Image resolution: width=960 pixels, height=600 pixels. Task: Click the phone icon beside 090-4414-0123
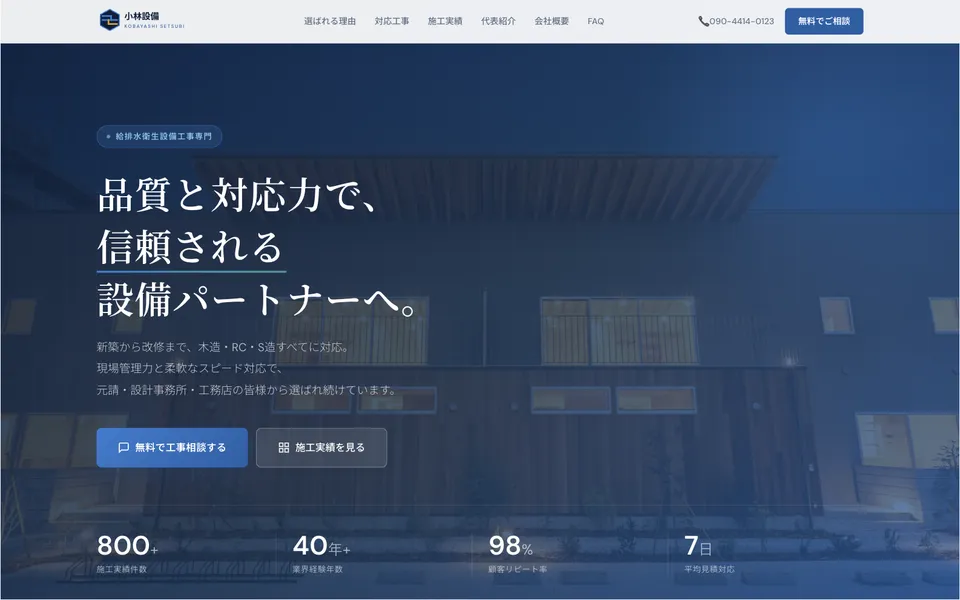[x=703, y=21]
